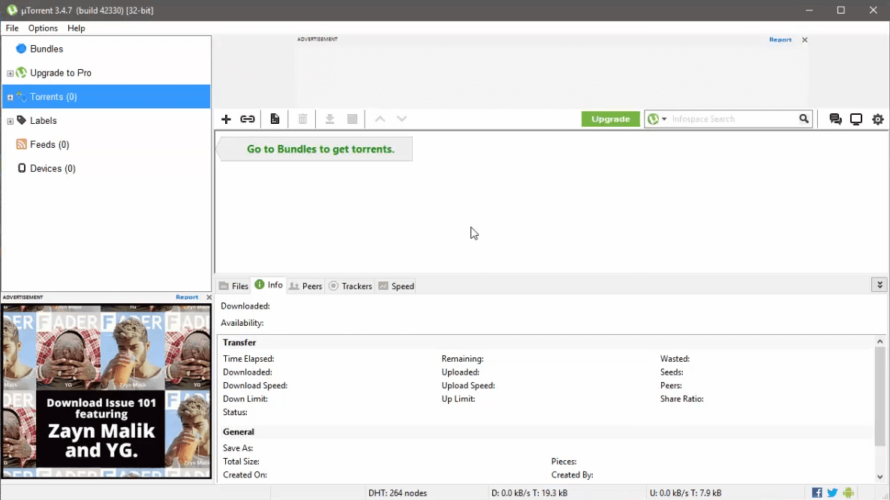This screenshot has width=890, height=500.
Task: Click the remote monitor icon
Action: point(856,119)
